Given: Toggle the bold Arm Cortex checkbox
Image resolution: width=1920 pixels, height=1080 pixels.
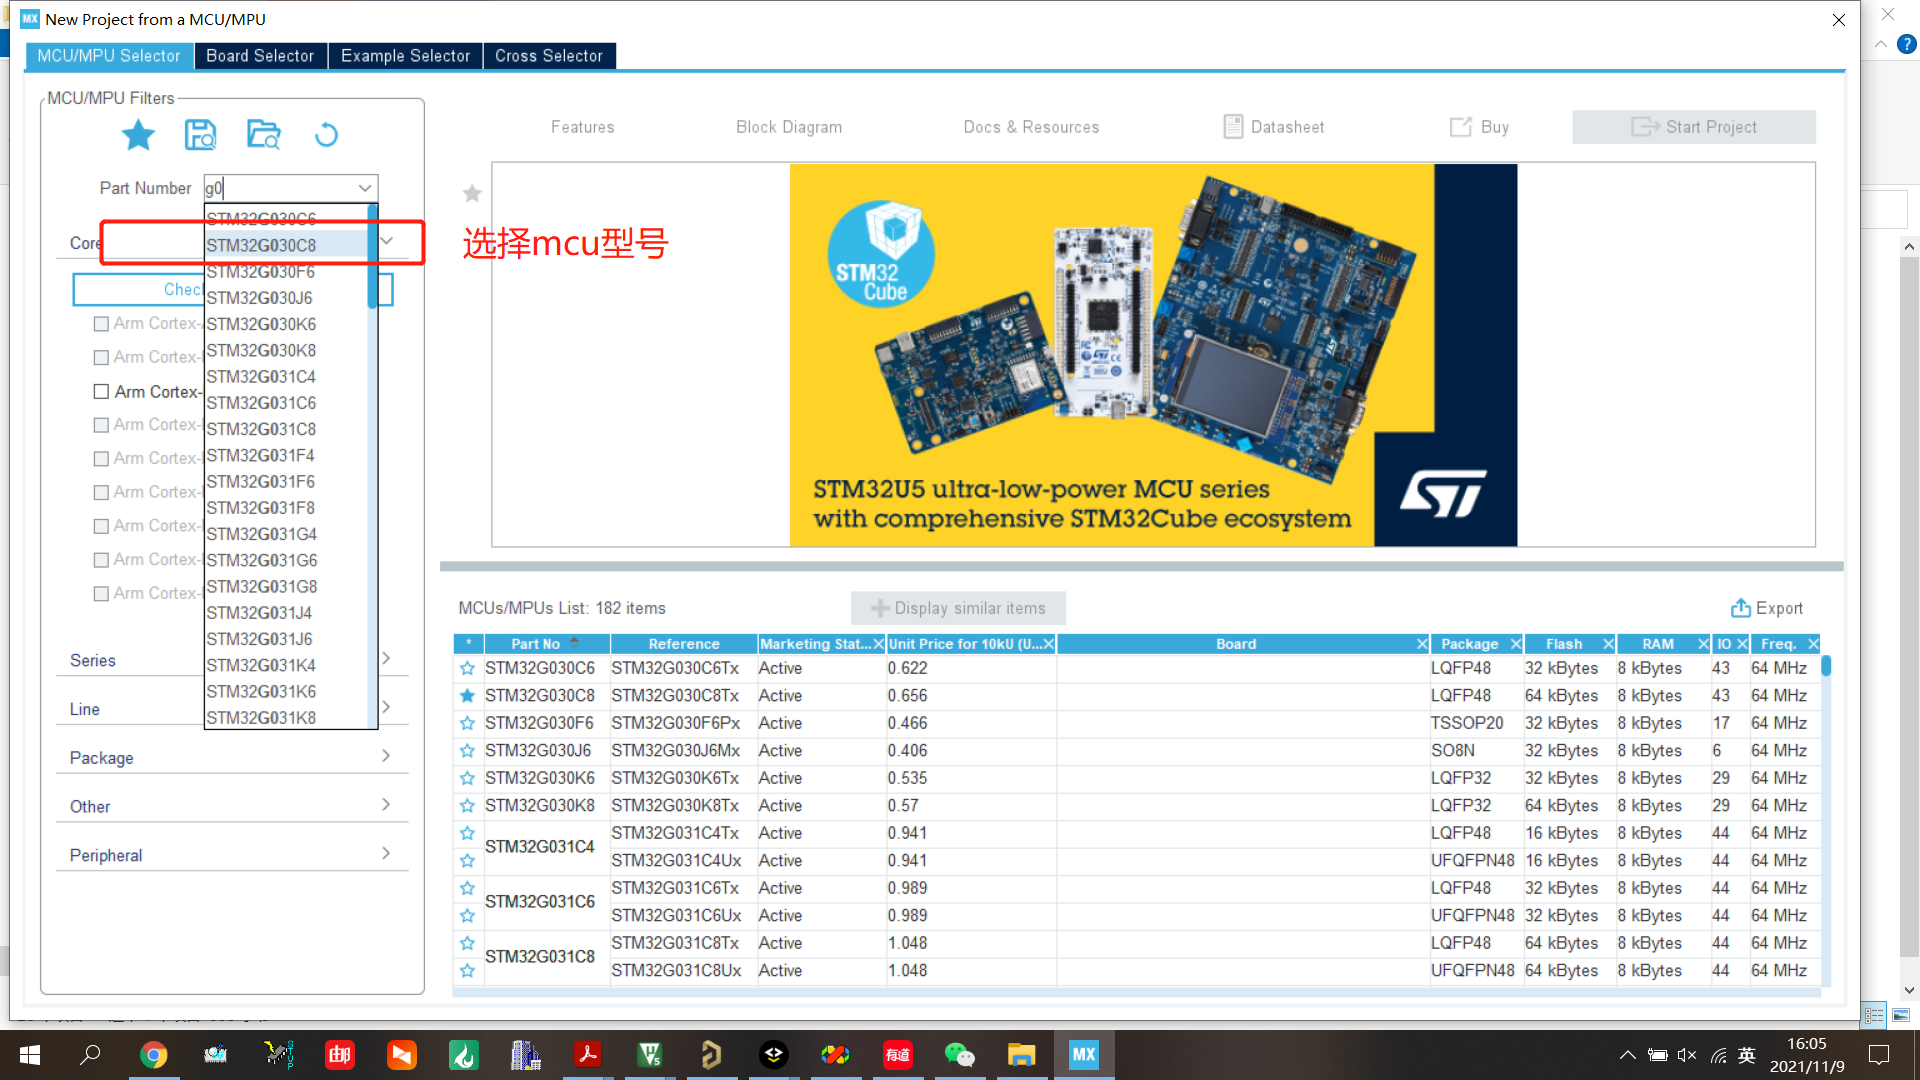Looking at the screenshot, I should (x=100, y=391).
